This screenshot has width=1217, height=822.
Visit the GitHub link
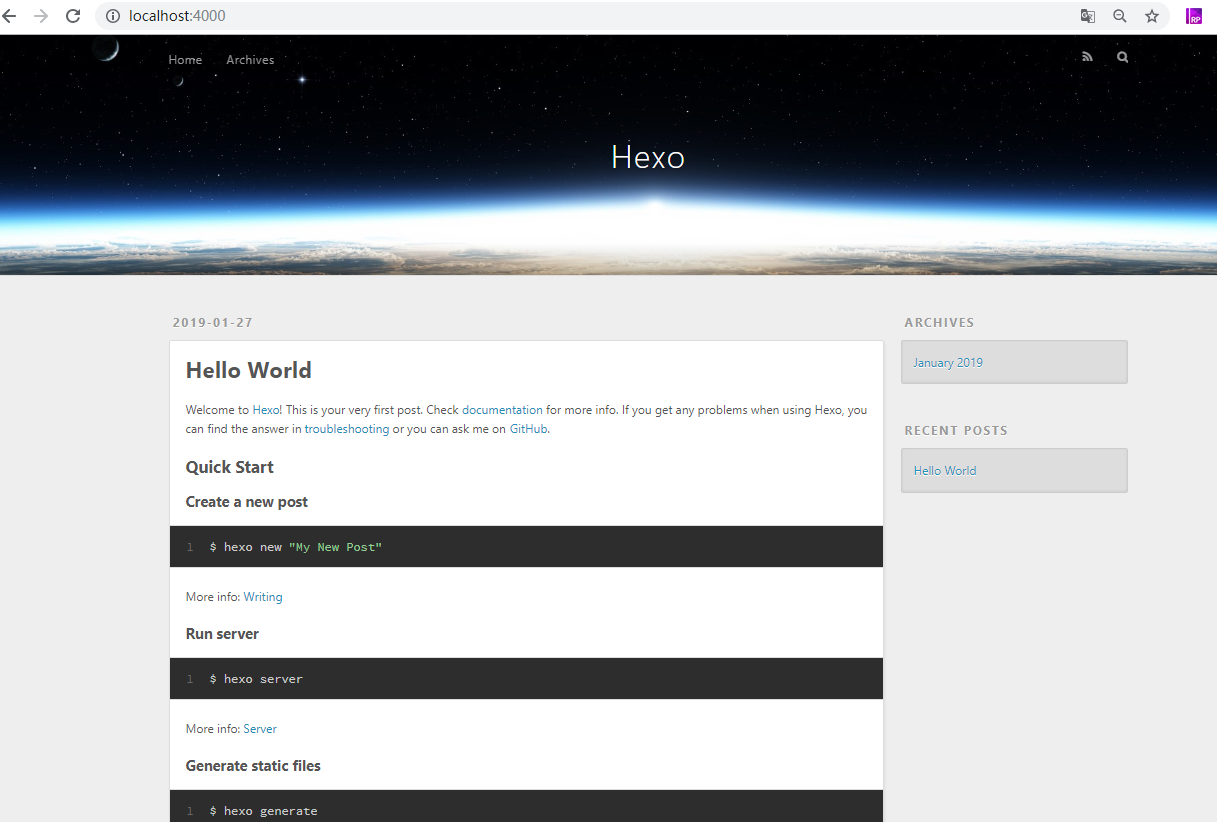pyautogui.click(x=529, y=429)
